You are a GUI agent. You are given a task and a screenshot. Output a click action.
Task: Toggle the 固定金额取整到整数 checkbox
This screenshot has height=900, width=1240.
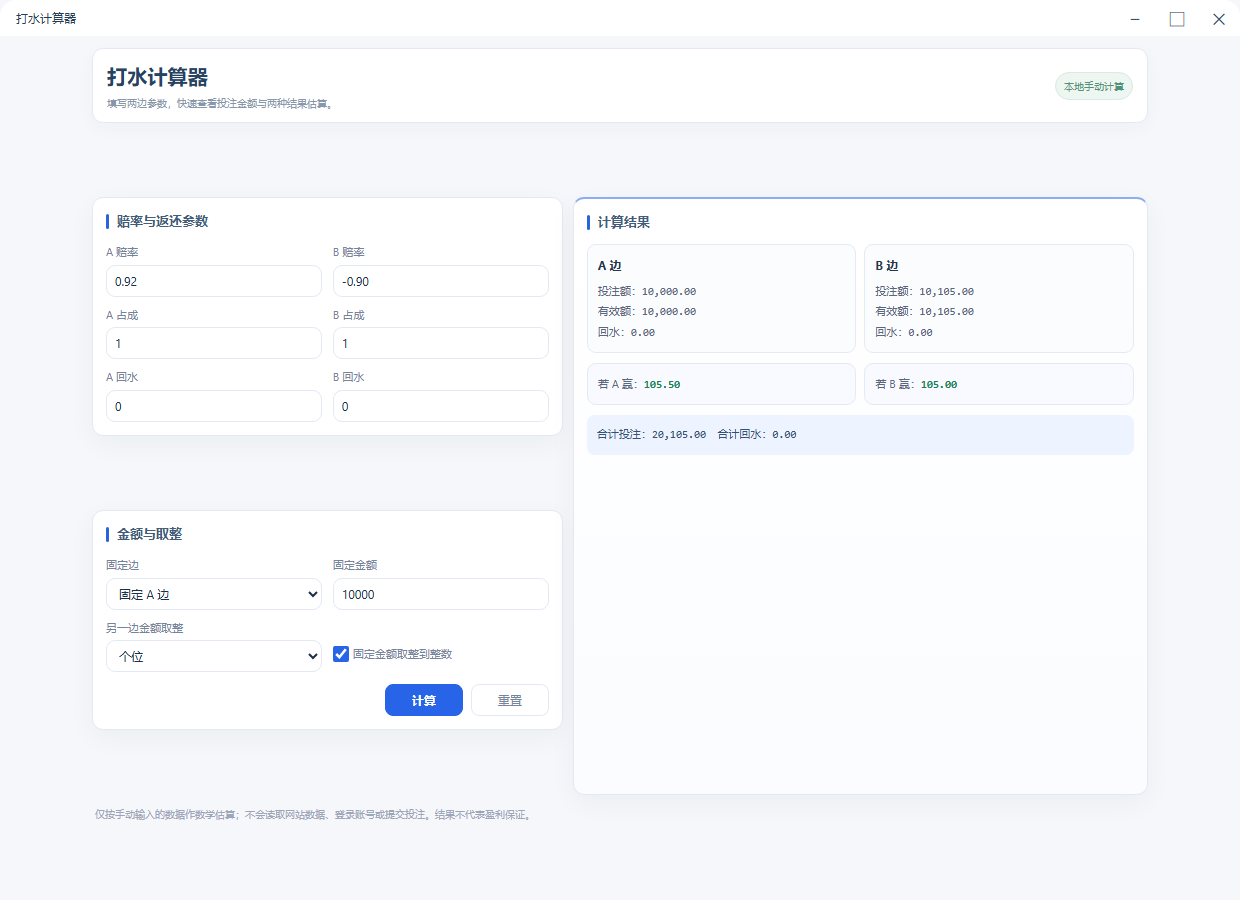point(341,654)
